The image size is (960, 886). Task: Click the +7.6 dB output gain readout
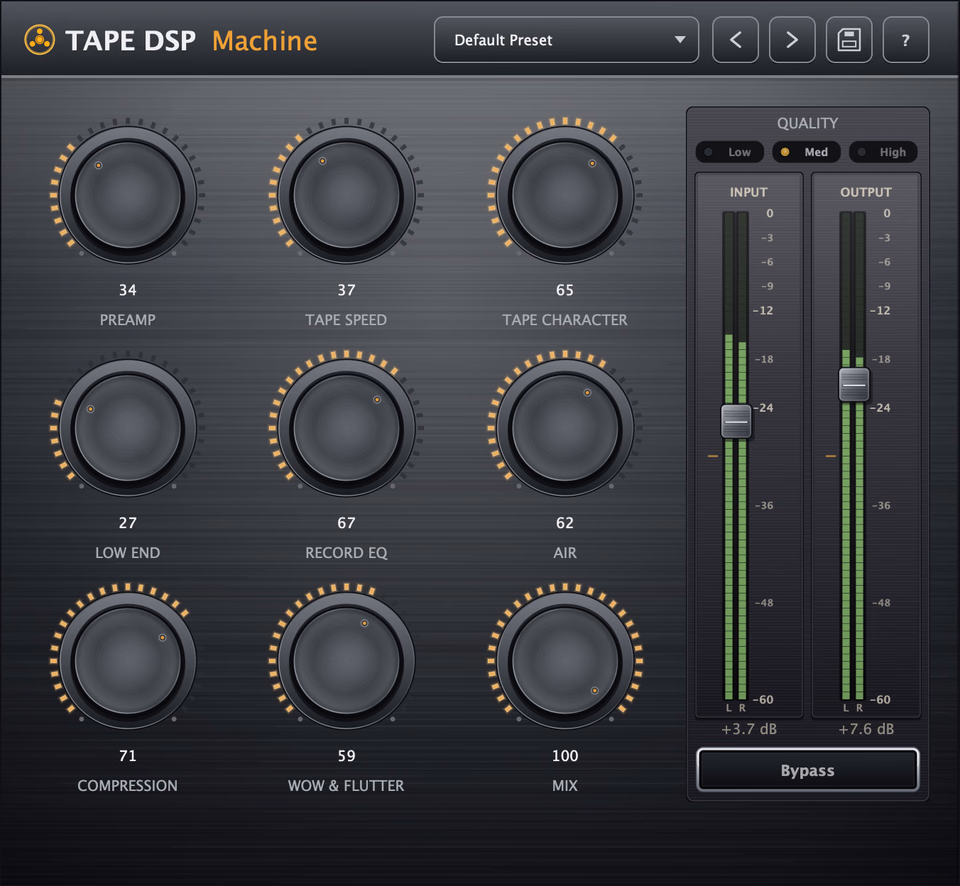[866, 729]
